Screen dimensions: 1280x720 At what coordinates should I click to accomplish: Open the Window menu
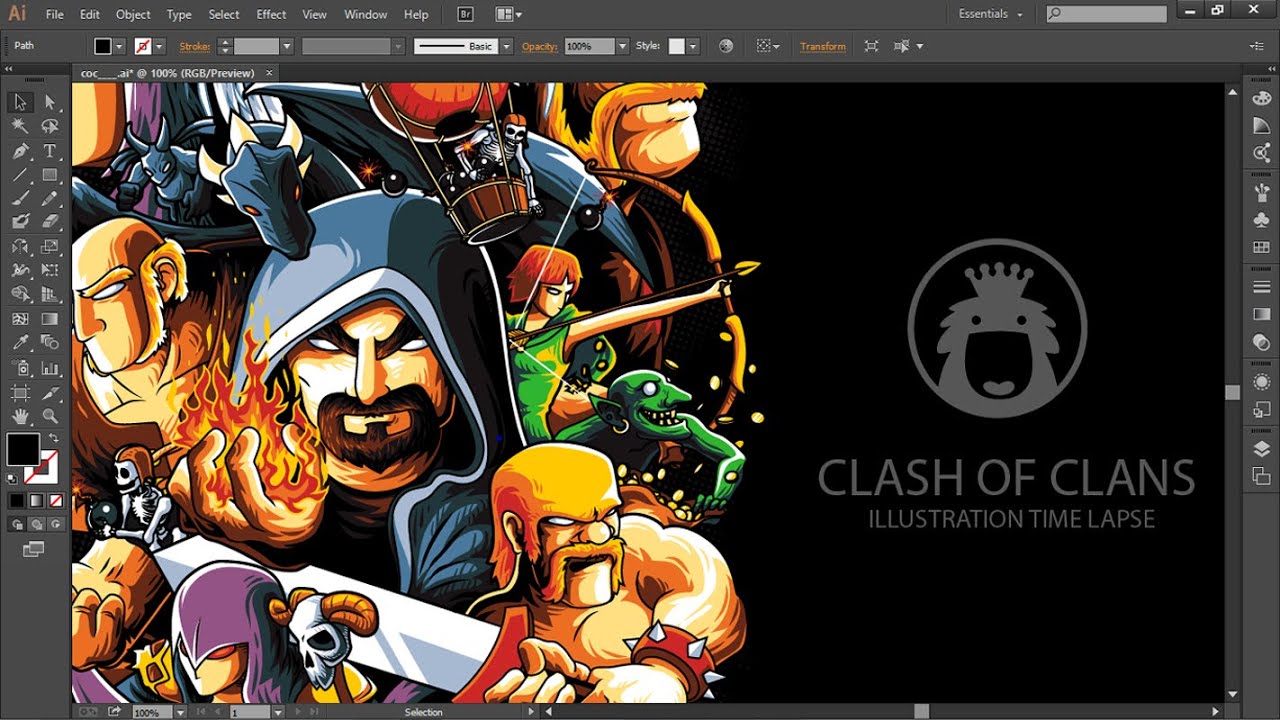click(365, 14)
